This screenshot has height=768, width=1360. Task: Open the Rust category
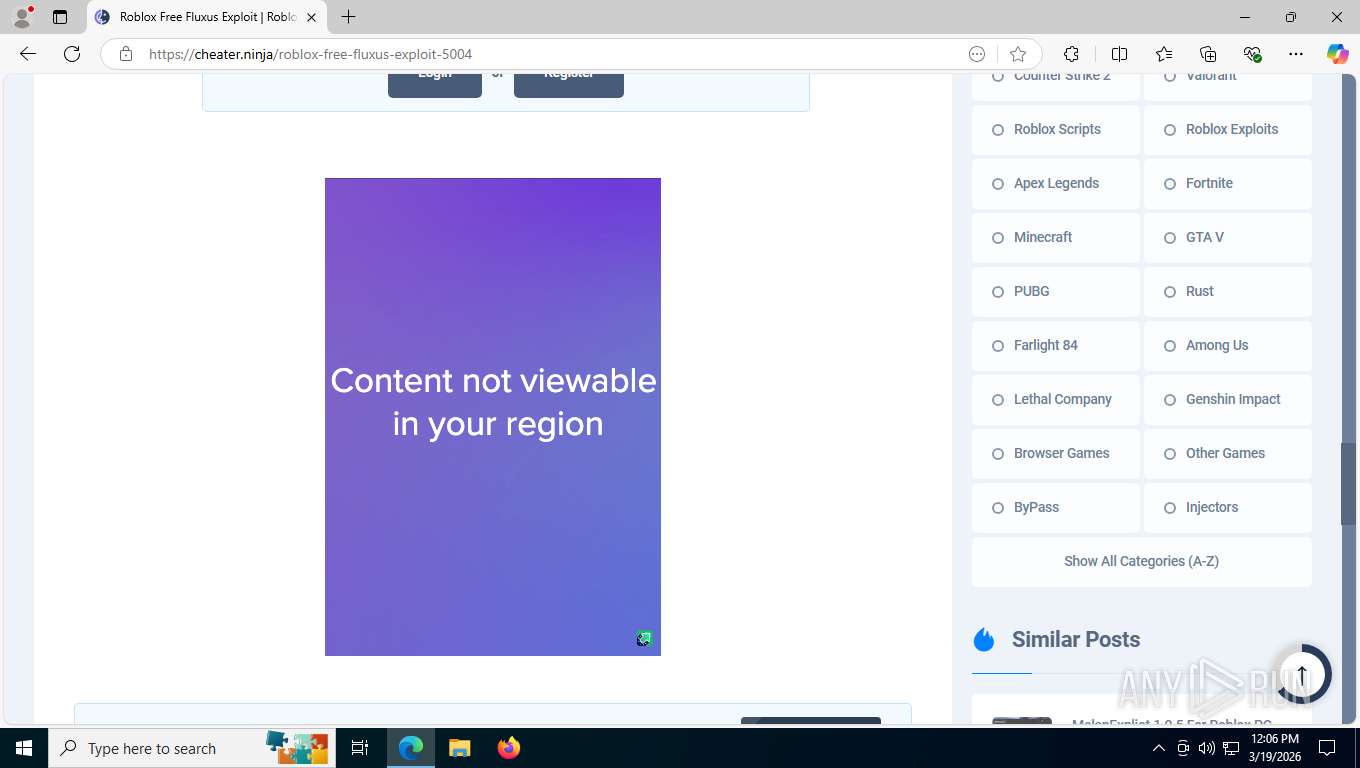click(1228, 292)
